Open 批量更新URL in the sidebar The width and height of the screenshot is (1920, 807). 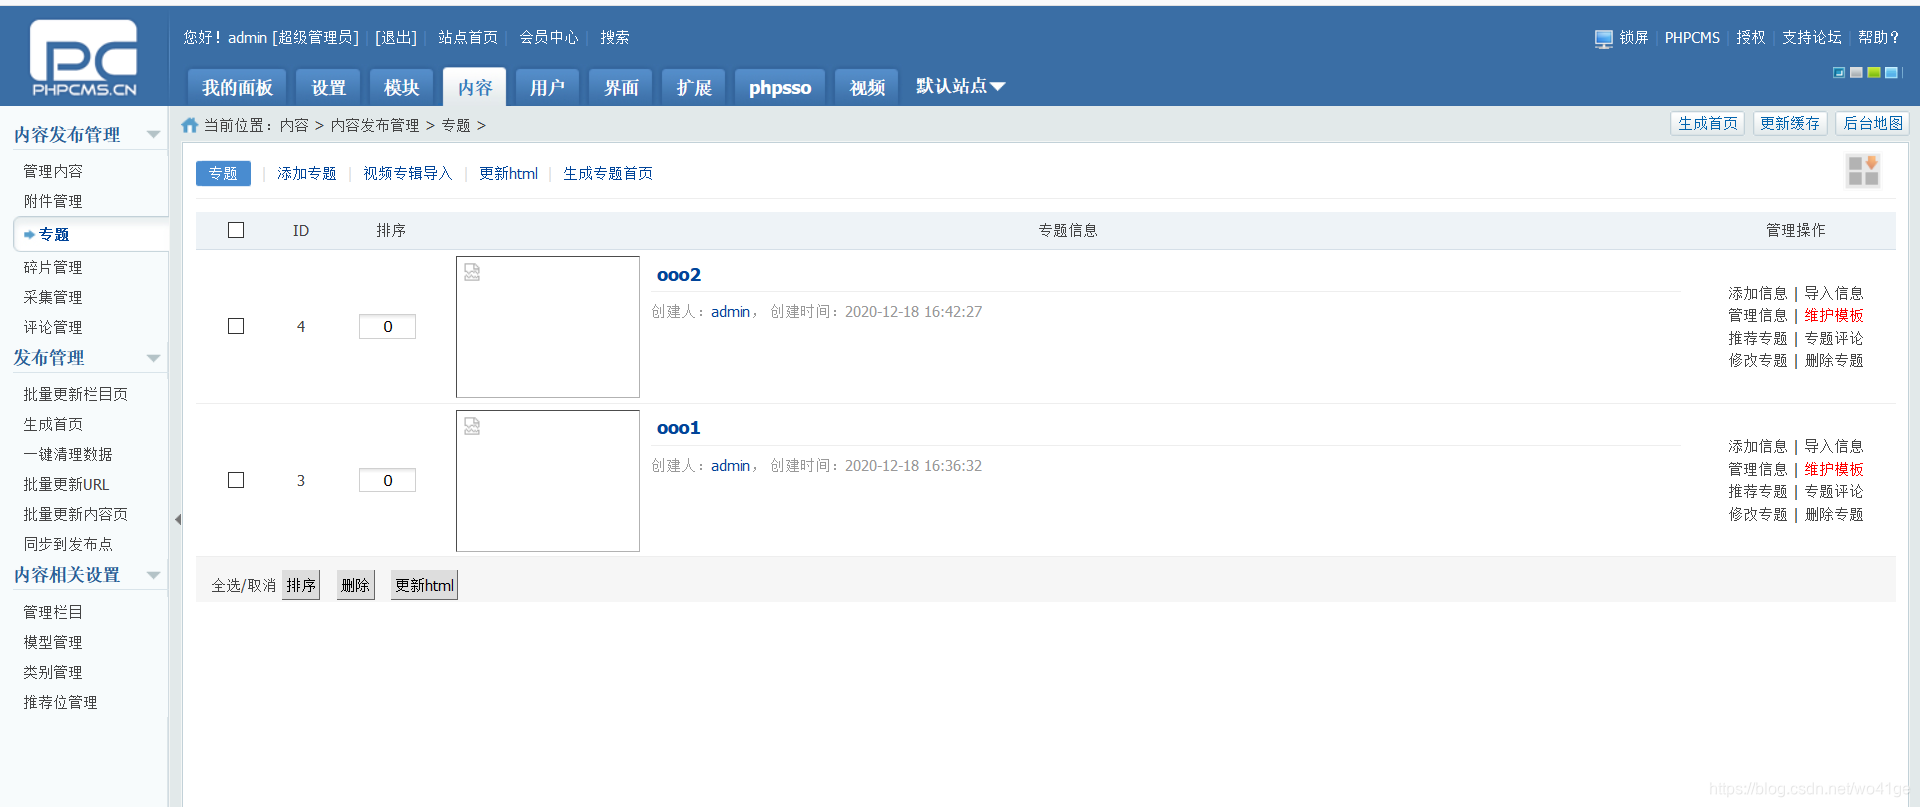point(66,484)
